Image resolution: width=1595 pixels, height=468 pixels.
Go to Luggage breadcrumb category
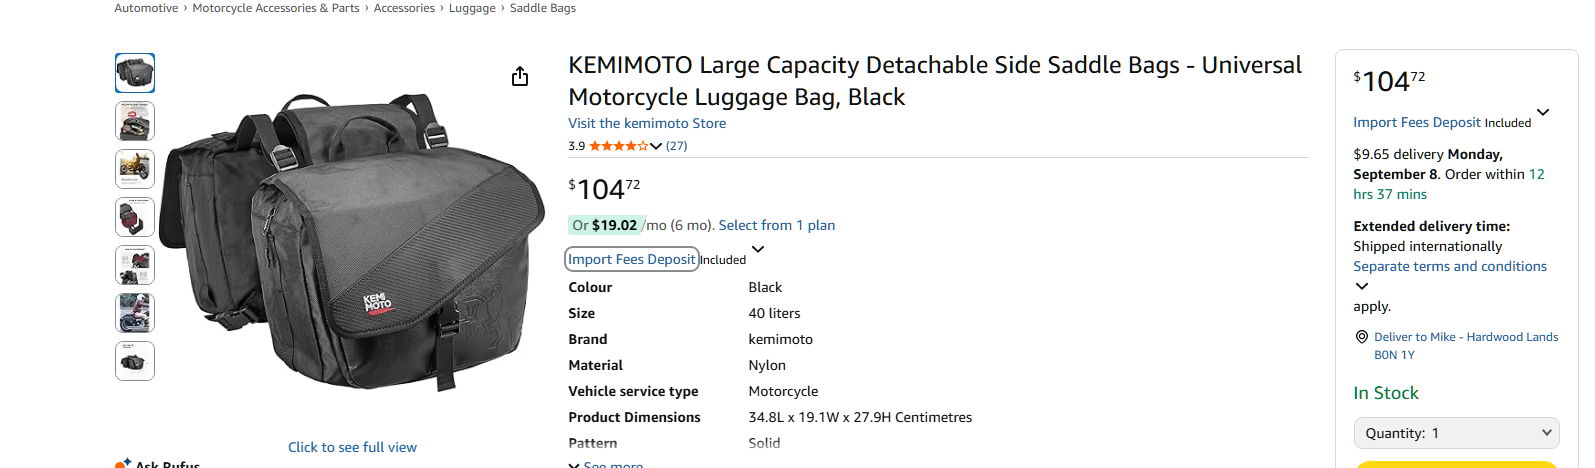pyautogui.click(x=472, y=8)
